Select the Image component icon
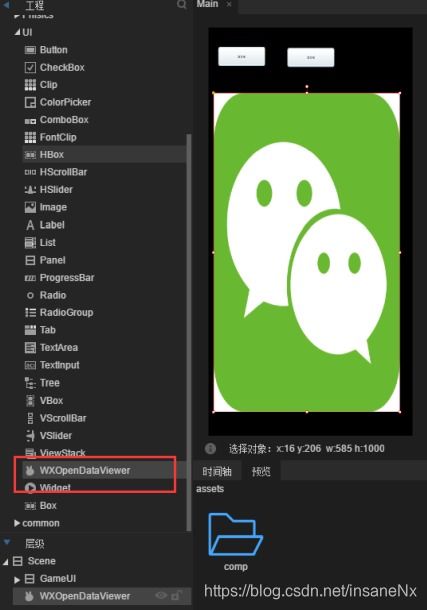This screenshot has height=610, width=427. [x=30, y=207]
